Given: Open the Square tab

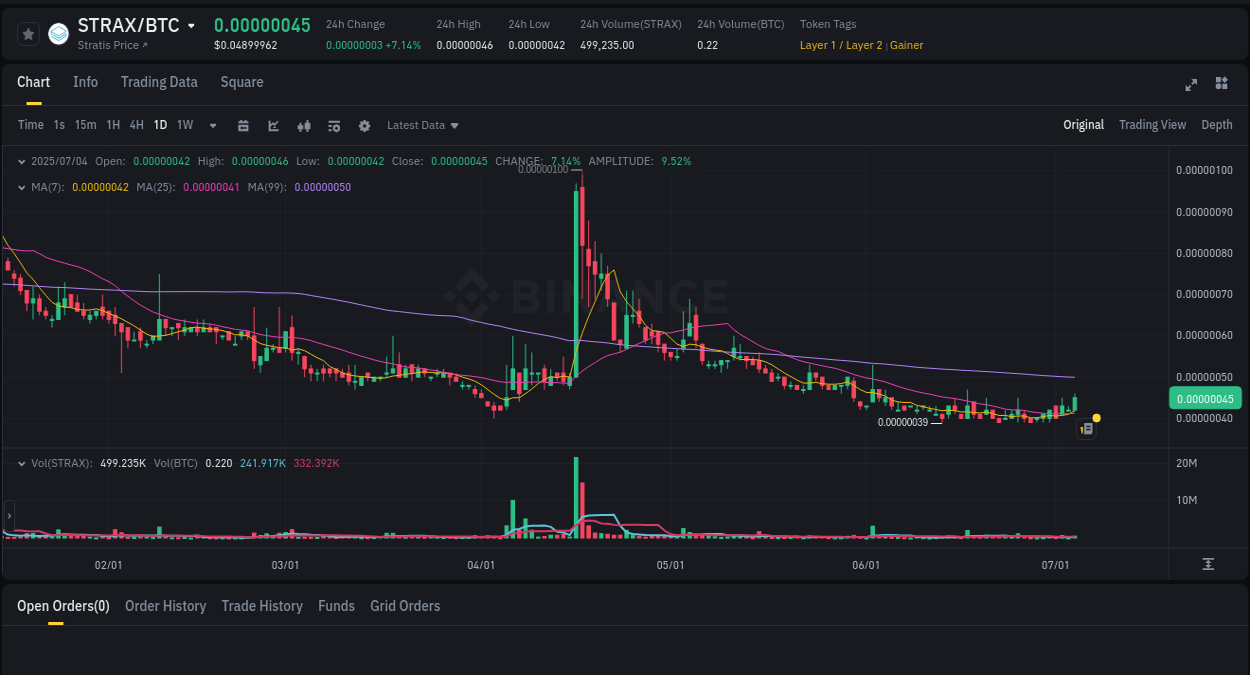Looking at the screenshot, I should coord(242,82).
